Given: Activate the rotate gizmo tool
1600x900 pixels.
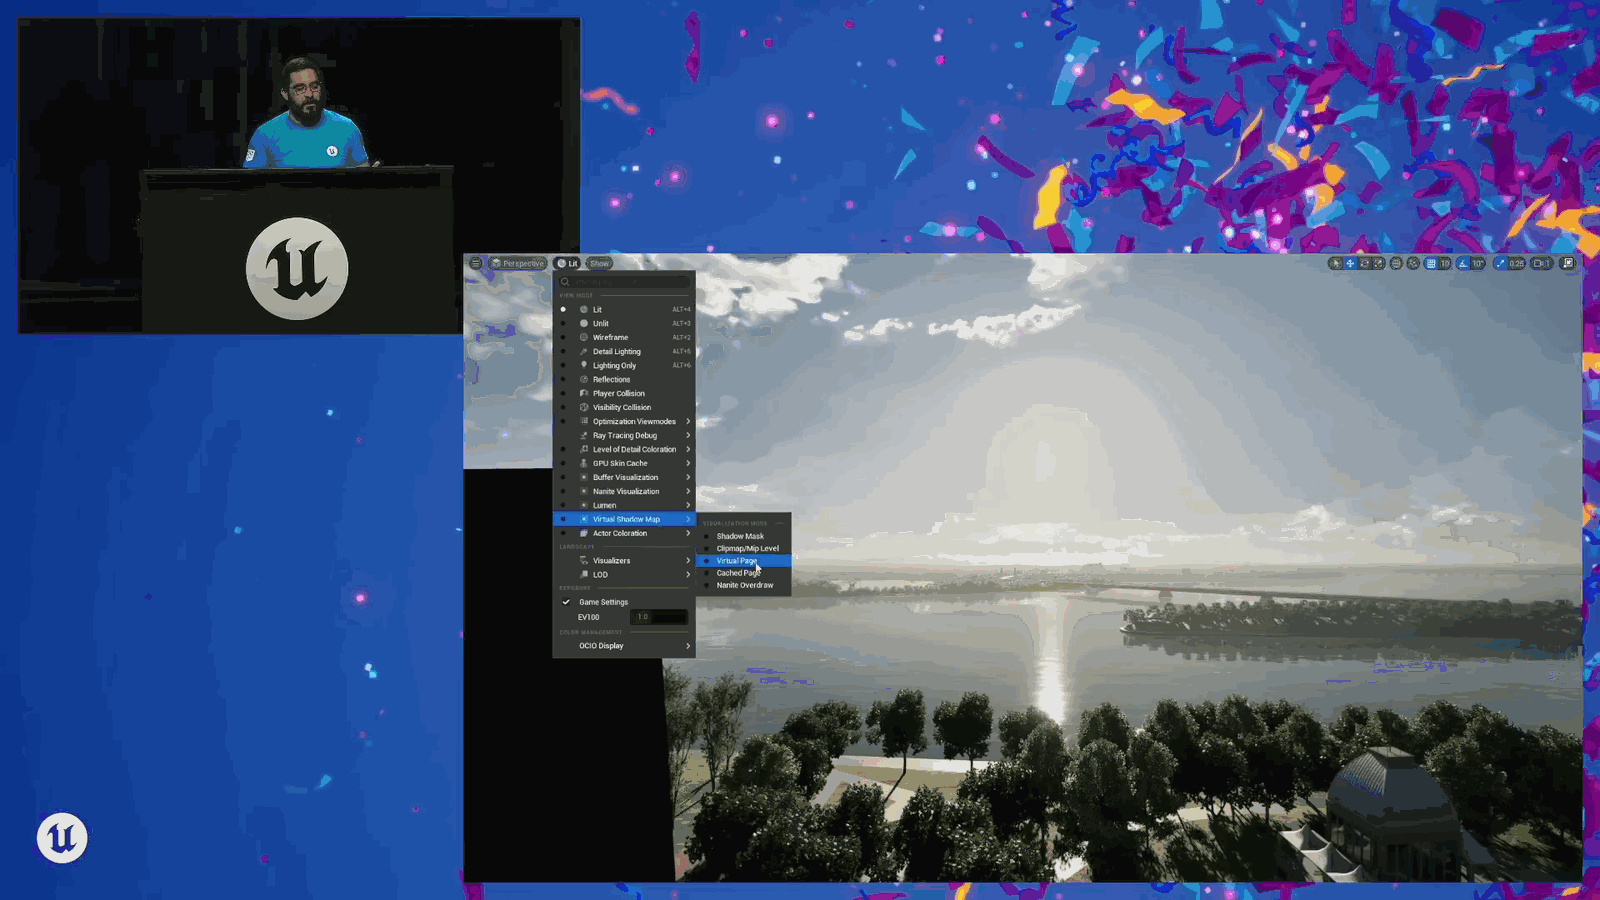Looking at the screenshot, I should pos(1364,263).
